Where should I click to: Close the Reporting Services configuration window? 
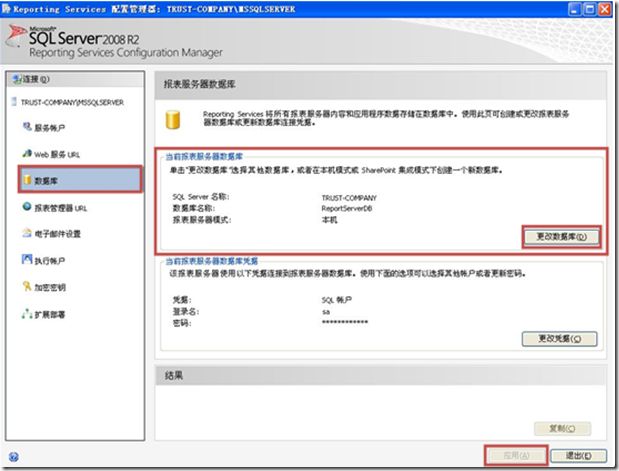point(605,9)
